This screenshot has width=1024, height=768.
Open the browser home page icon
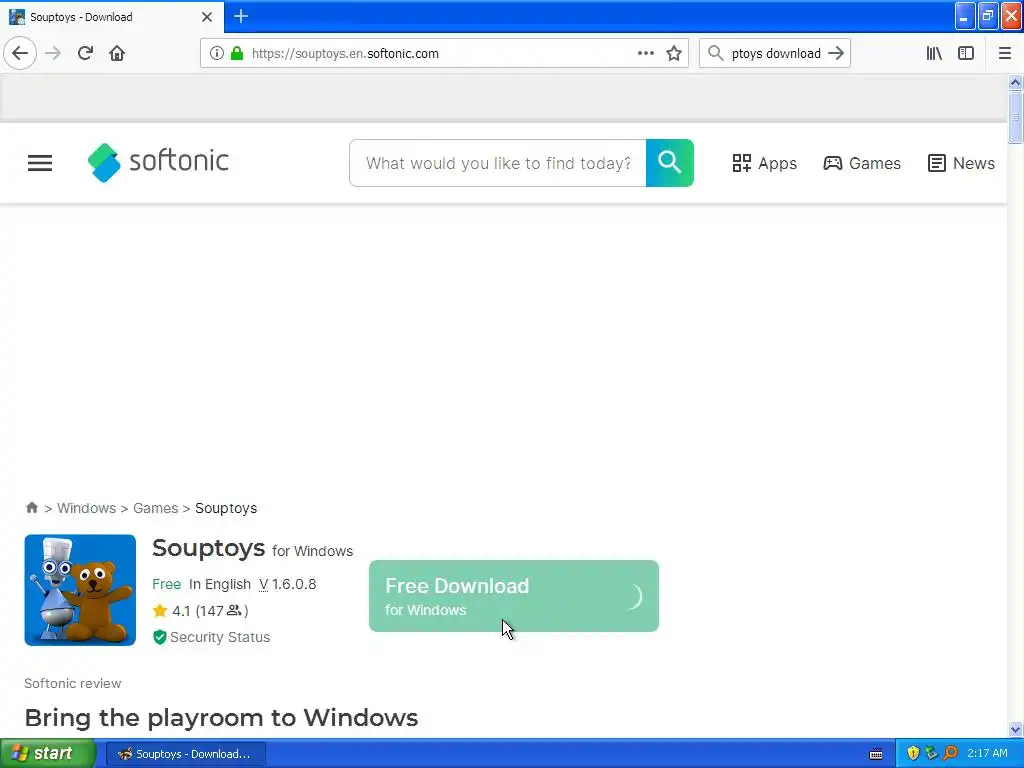[117, 53]
